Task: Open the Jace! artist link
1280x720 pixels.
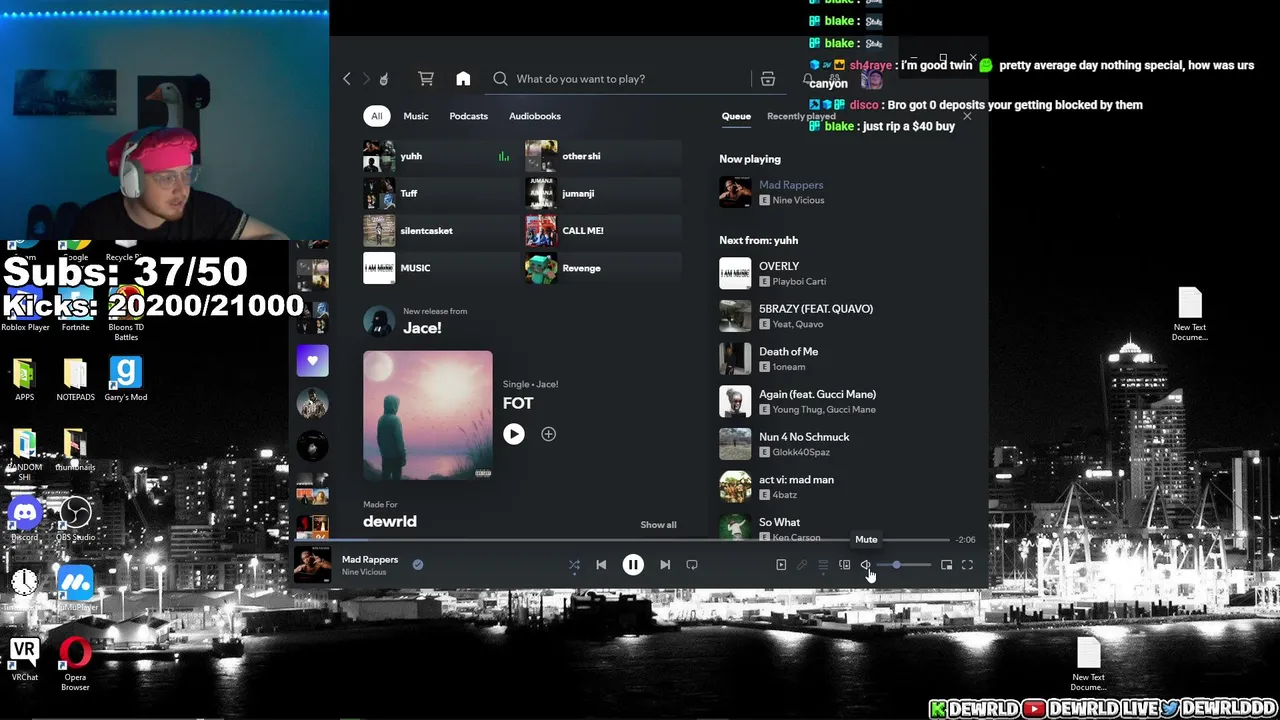Action: 422,328
